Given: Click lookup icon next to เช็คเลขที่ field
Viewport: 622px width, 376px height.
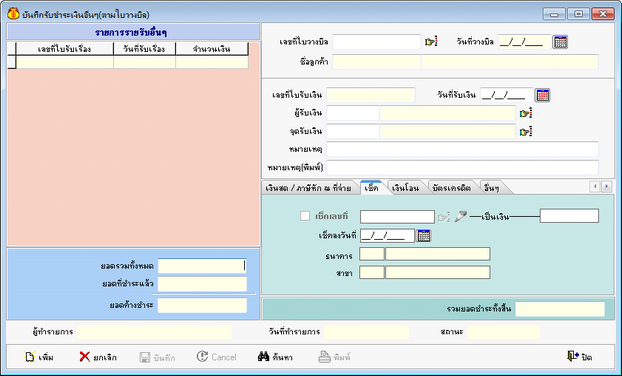Looking at the screenshot, I should click(444, 217).
